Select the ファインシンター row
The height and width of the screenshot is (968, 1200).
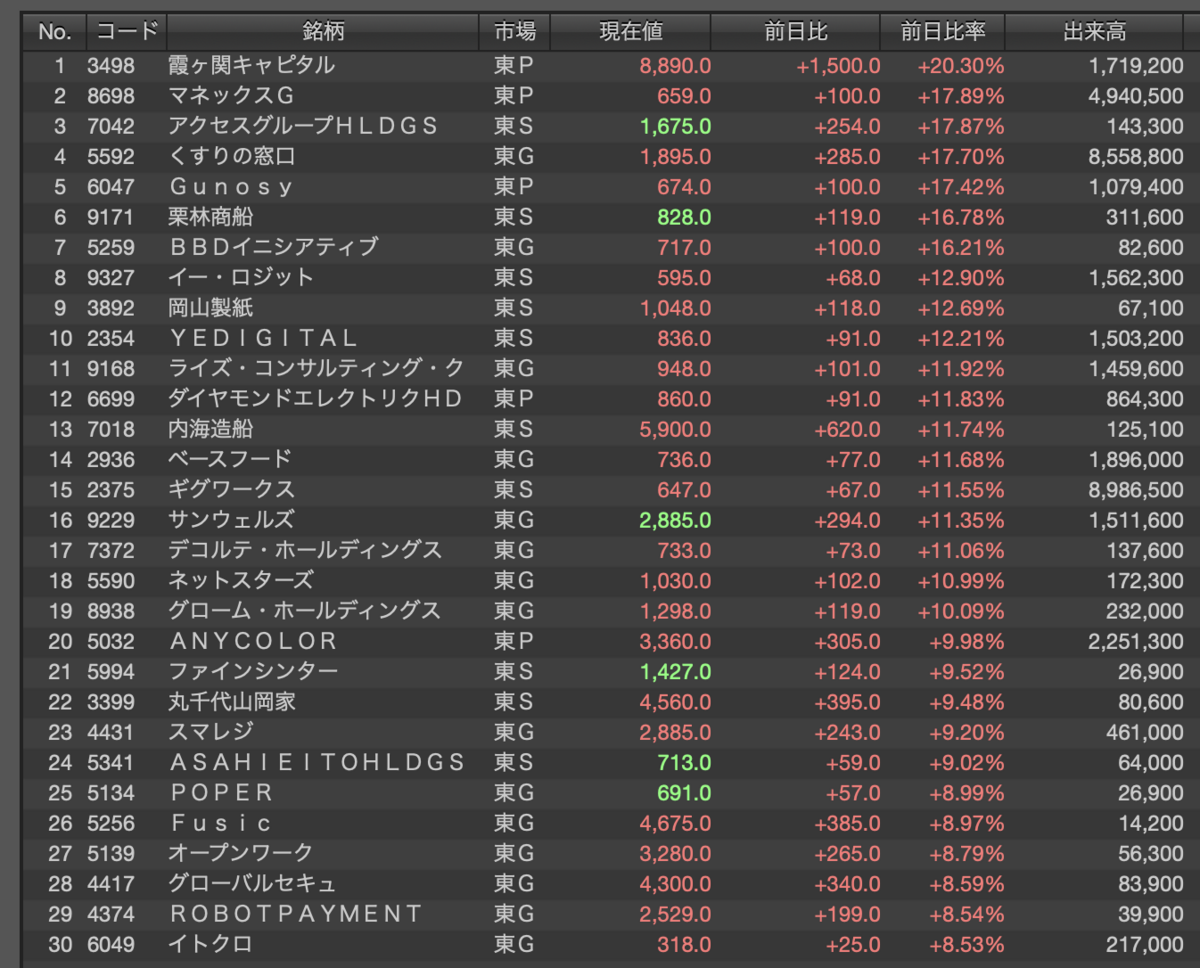point(604,671)
